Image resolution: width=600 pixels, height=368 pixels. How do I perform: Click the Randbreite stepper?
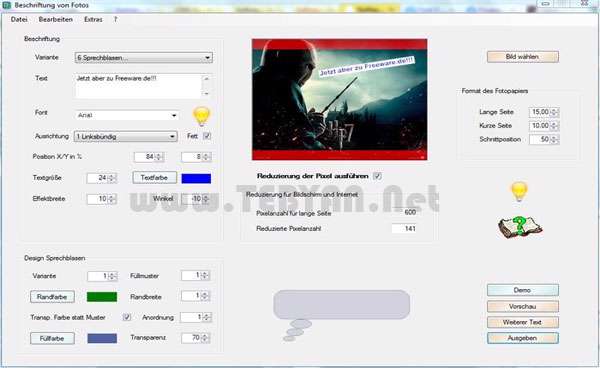tap(196, 296)
